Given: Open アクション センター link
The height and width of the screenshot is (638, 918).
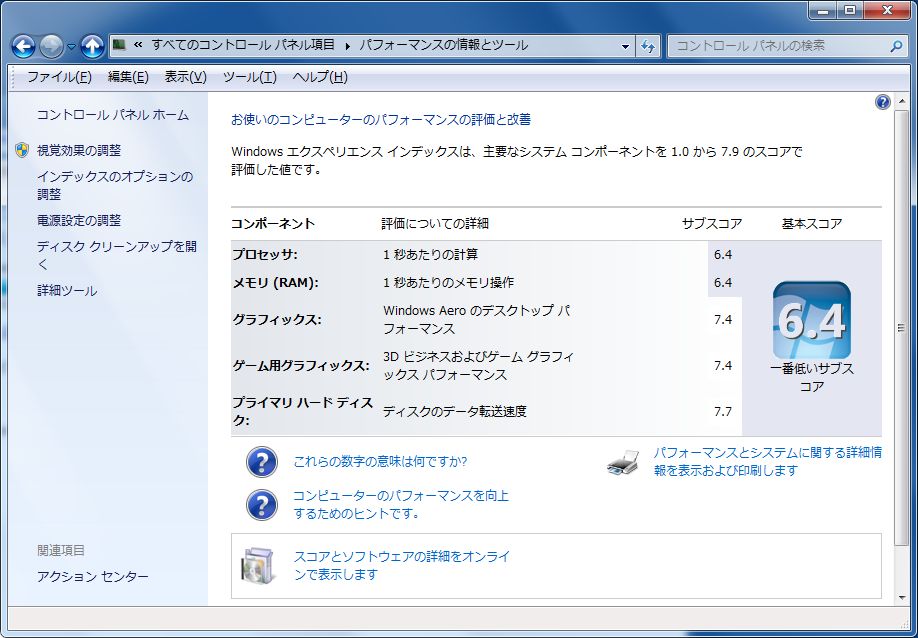Looking at the screenshot, I should pos(93,577).
